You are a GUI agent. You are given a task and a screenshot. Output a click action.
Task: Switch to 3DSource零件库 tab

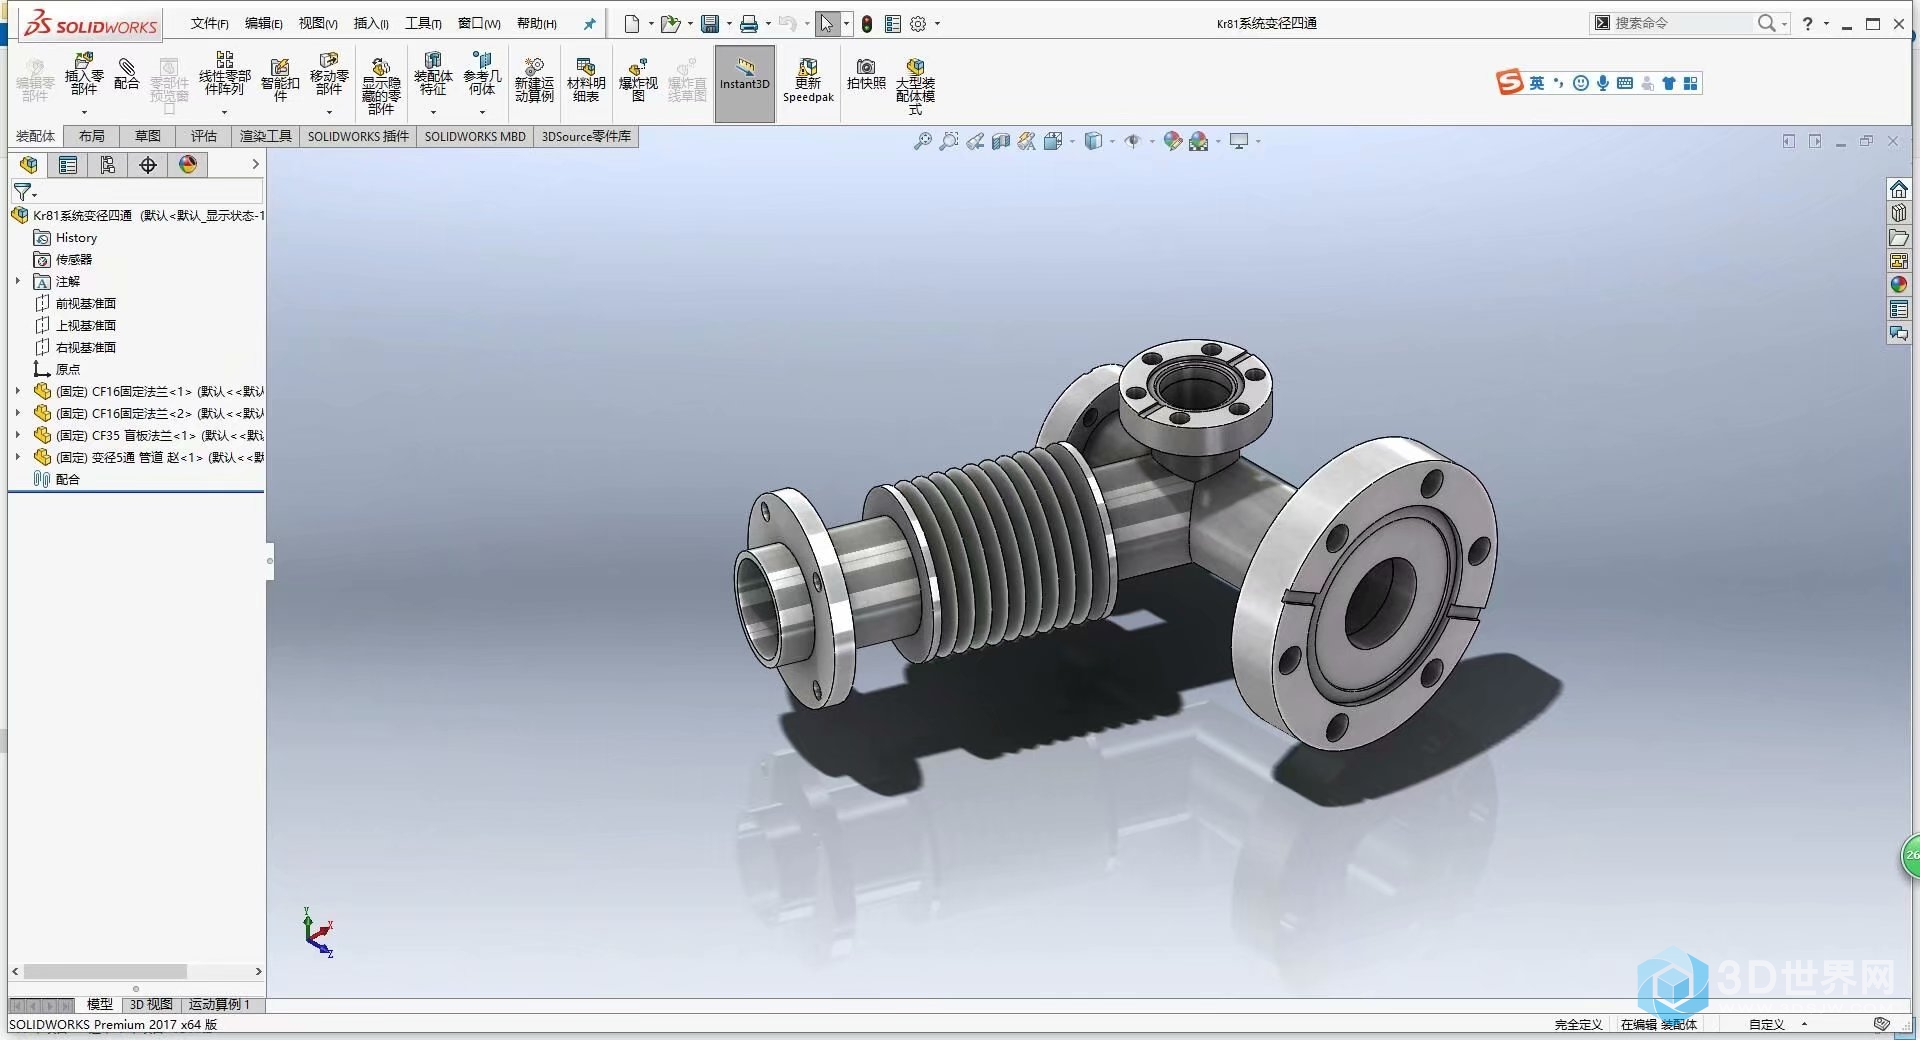[x=586, y=136]
